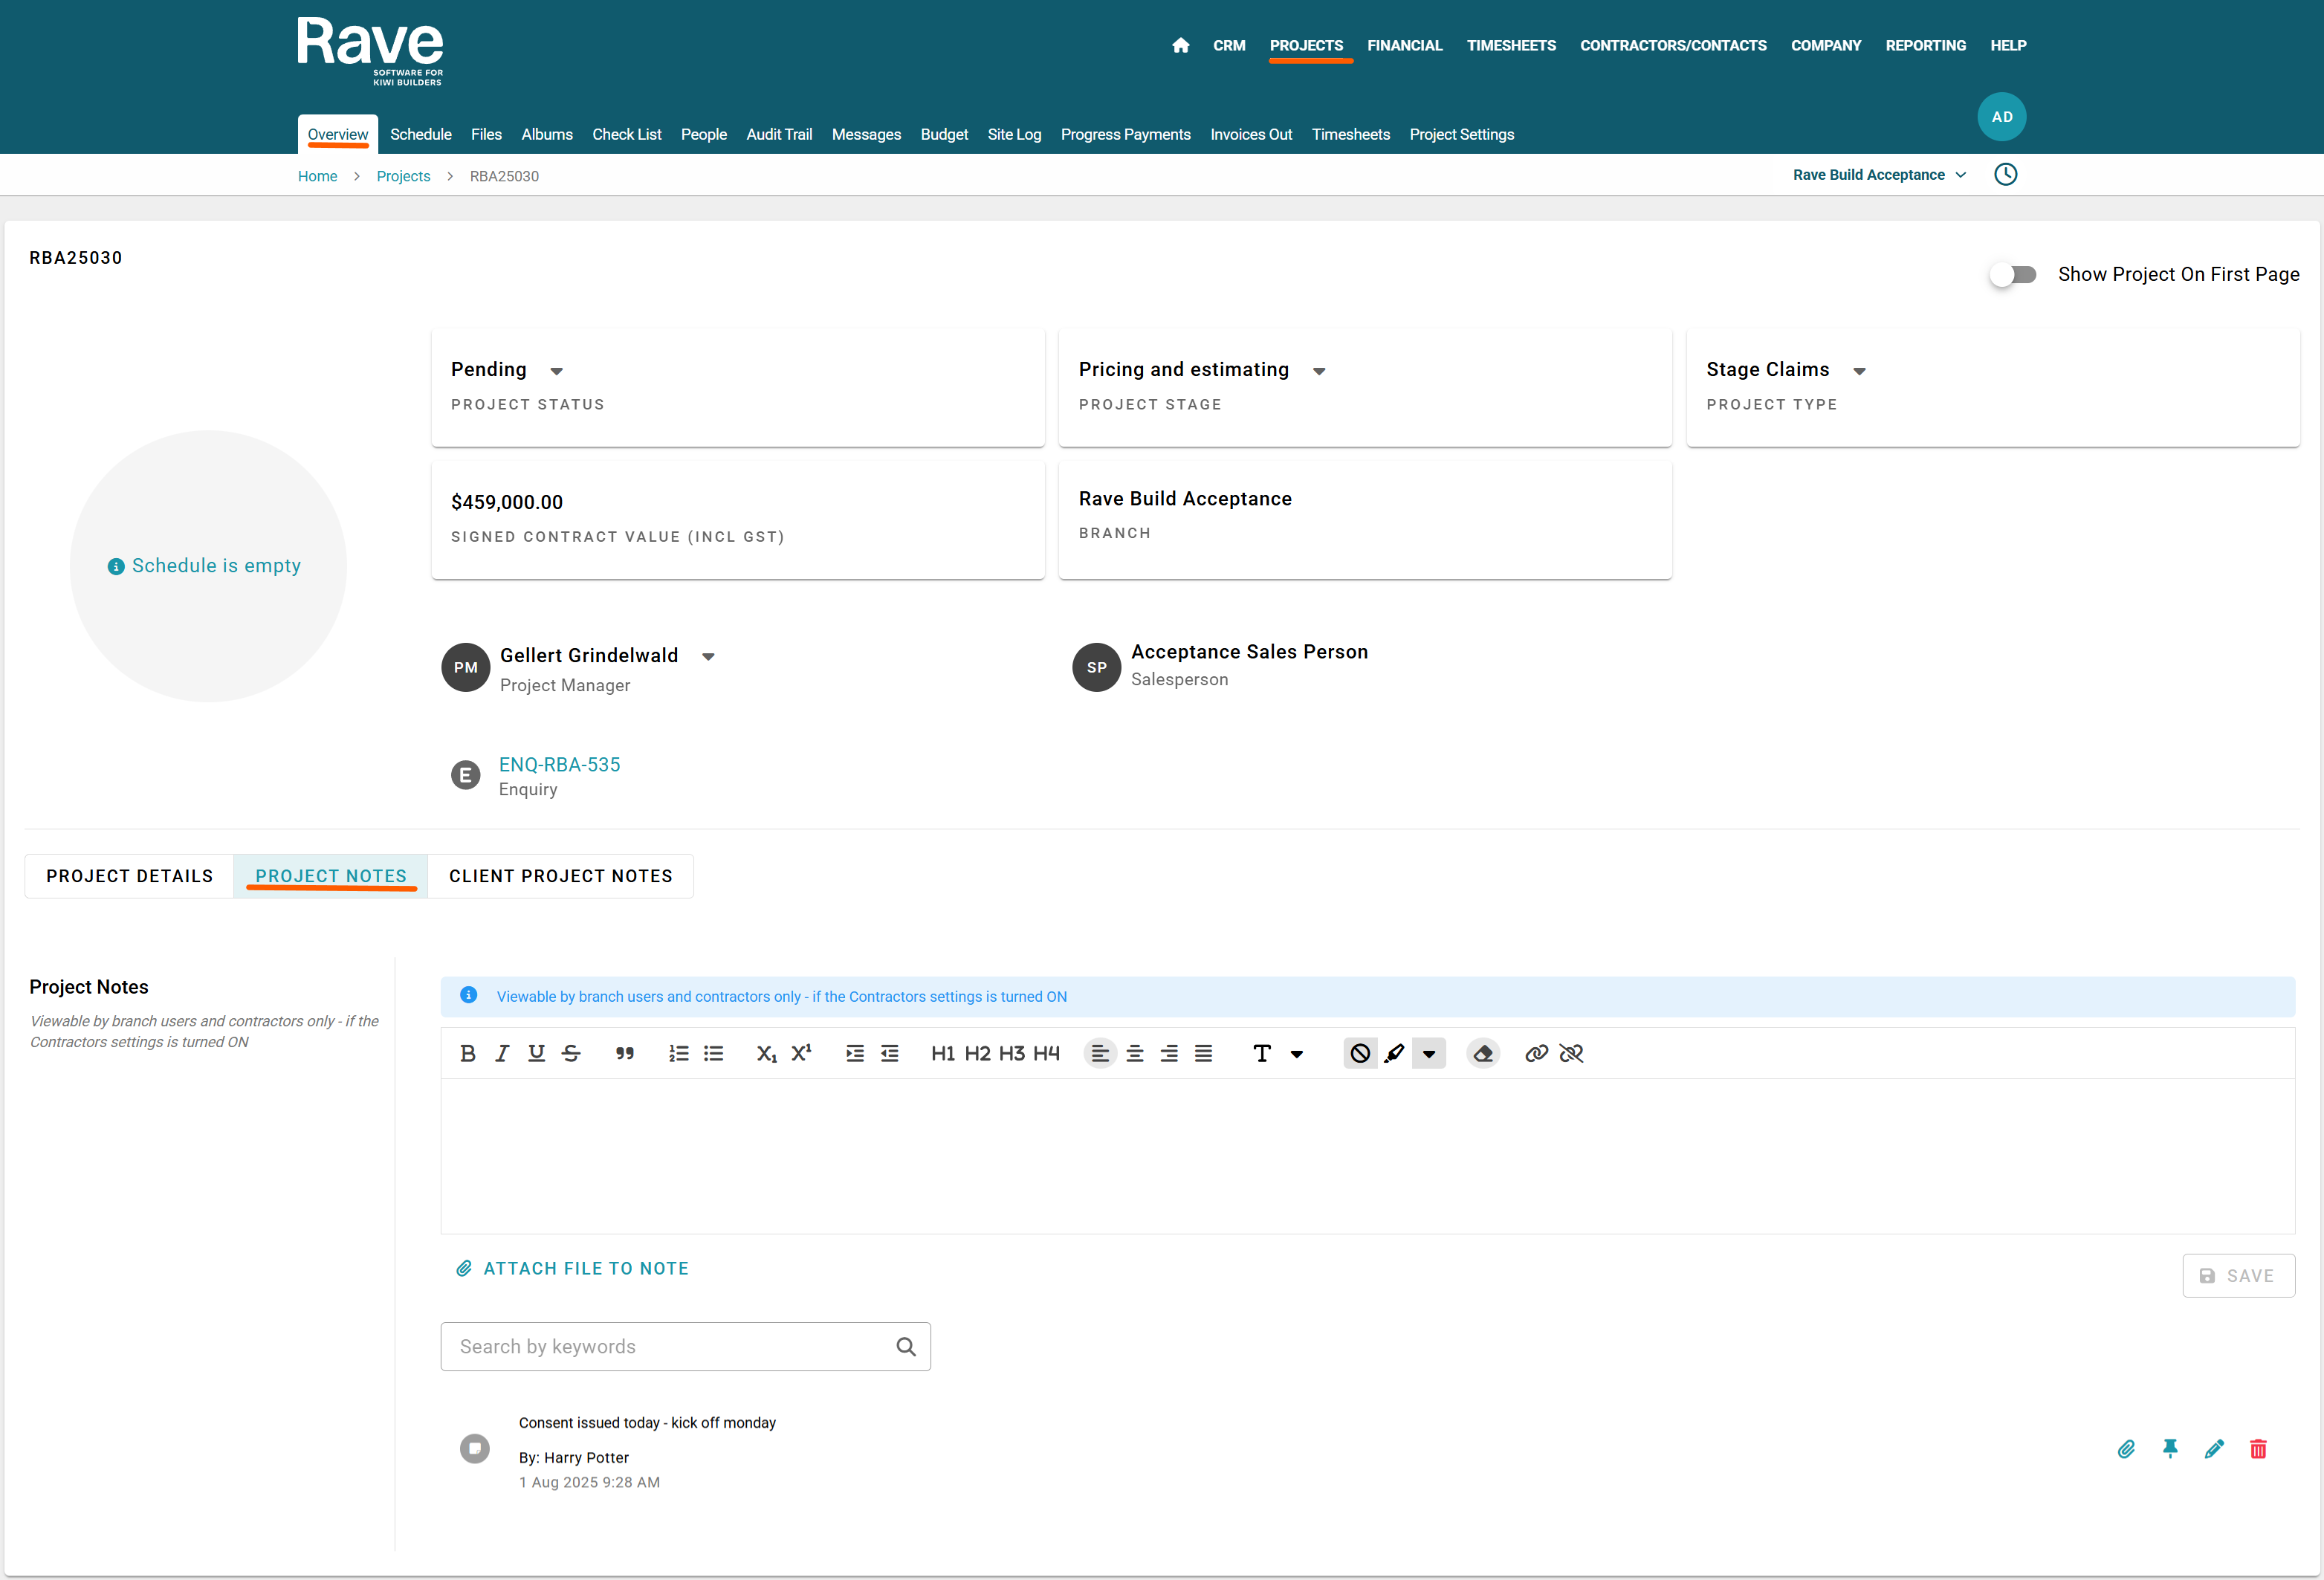Viewport: 2324px width, 1580px height.
Task: Apply H1 heading style
Action: click(943, 1053)
